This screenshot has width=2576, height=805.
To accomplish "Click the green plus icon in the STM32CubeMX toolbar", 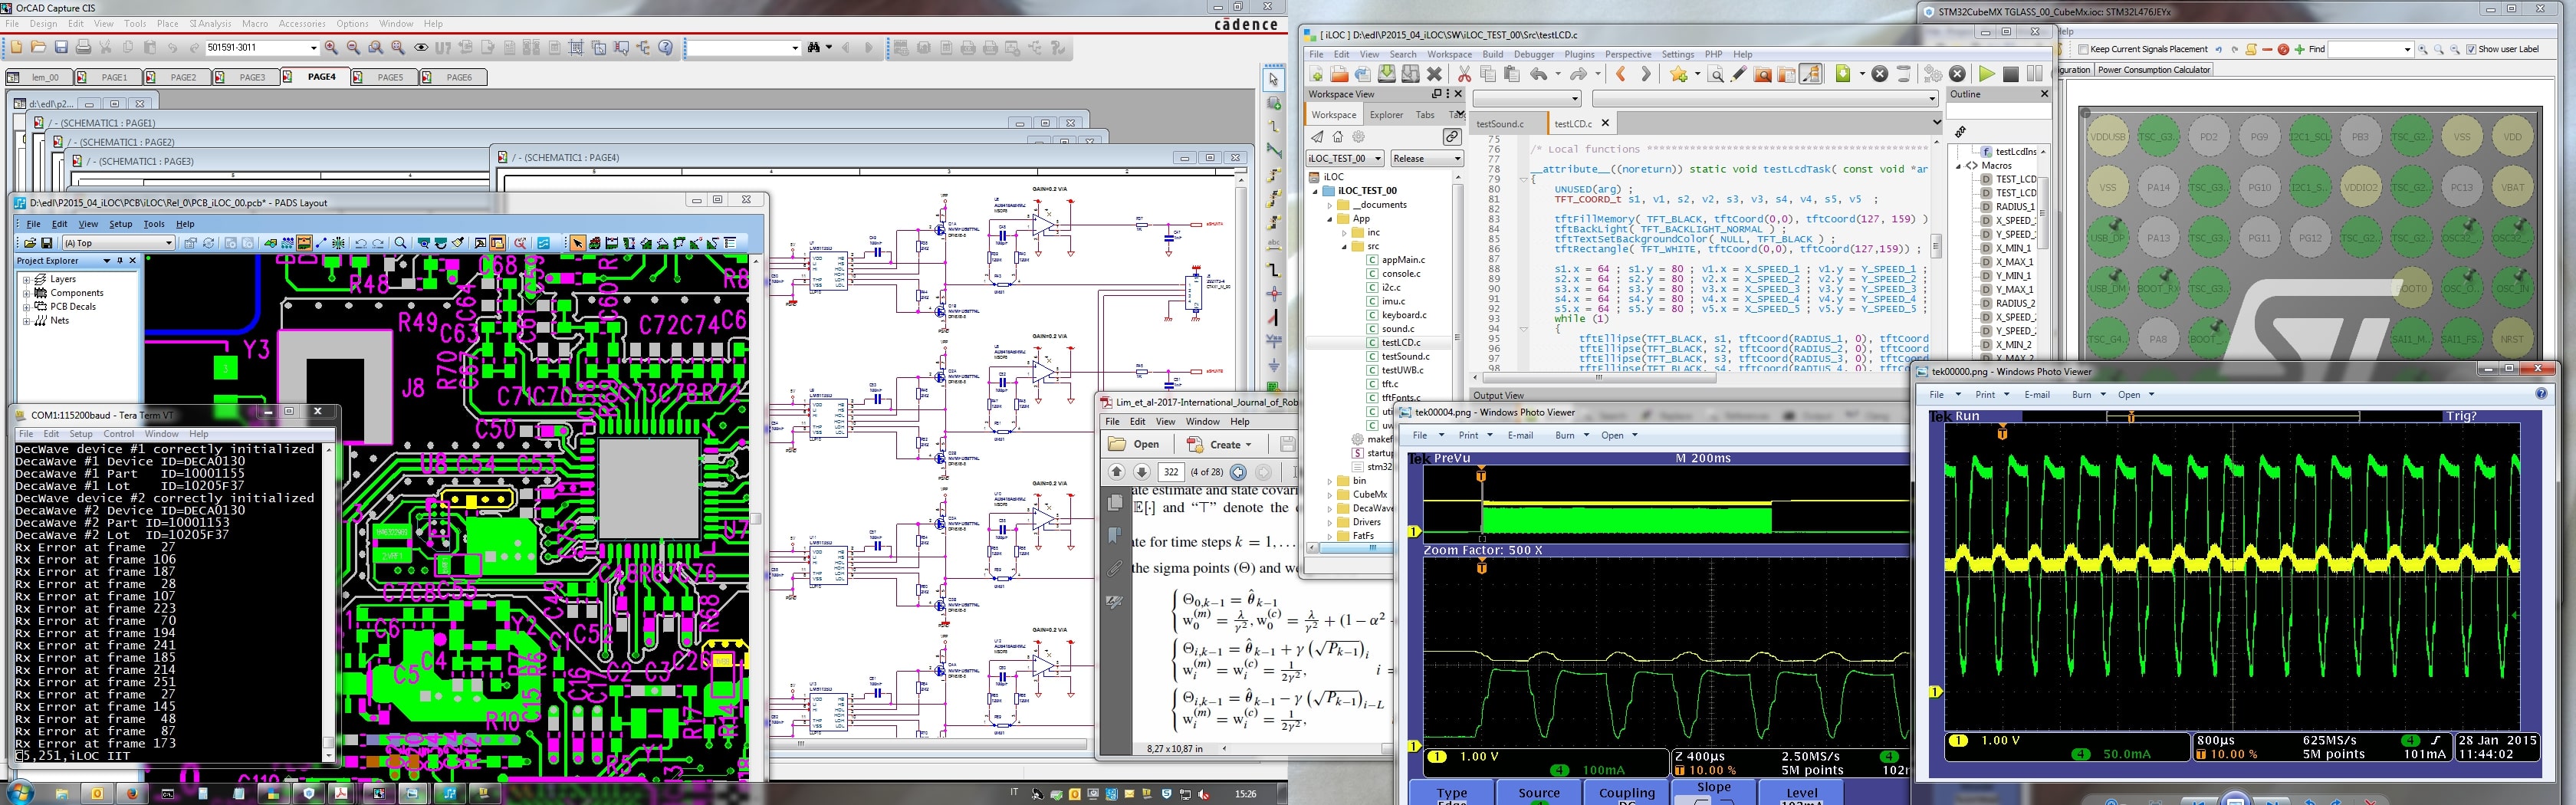I will [x=2300, y=49].
